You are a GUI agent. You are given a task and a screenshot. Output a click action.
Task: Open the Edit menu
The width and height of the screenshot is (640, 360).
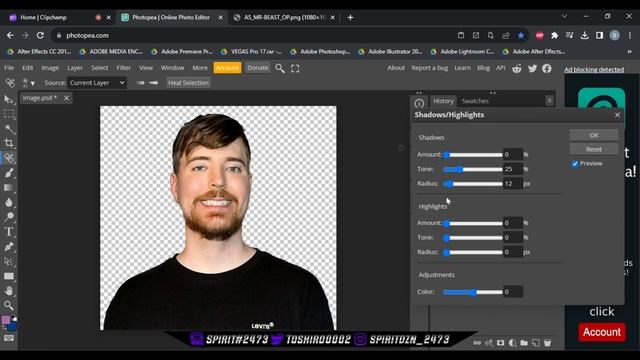pyautogui.click(x=27, y=68)
